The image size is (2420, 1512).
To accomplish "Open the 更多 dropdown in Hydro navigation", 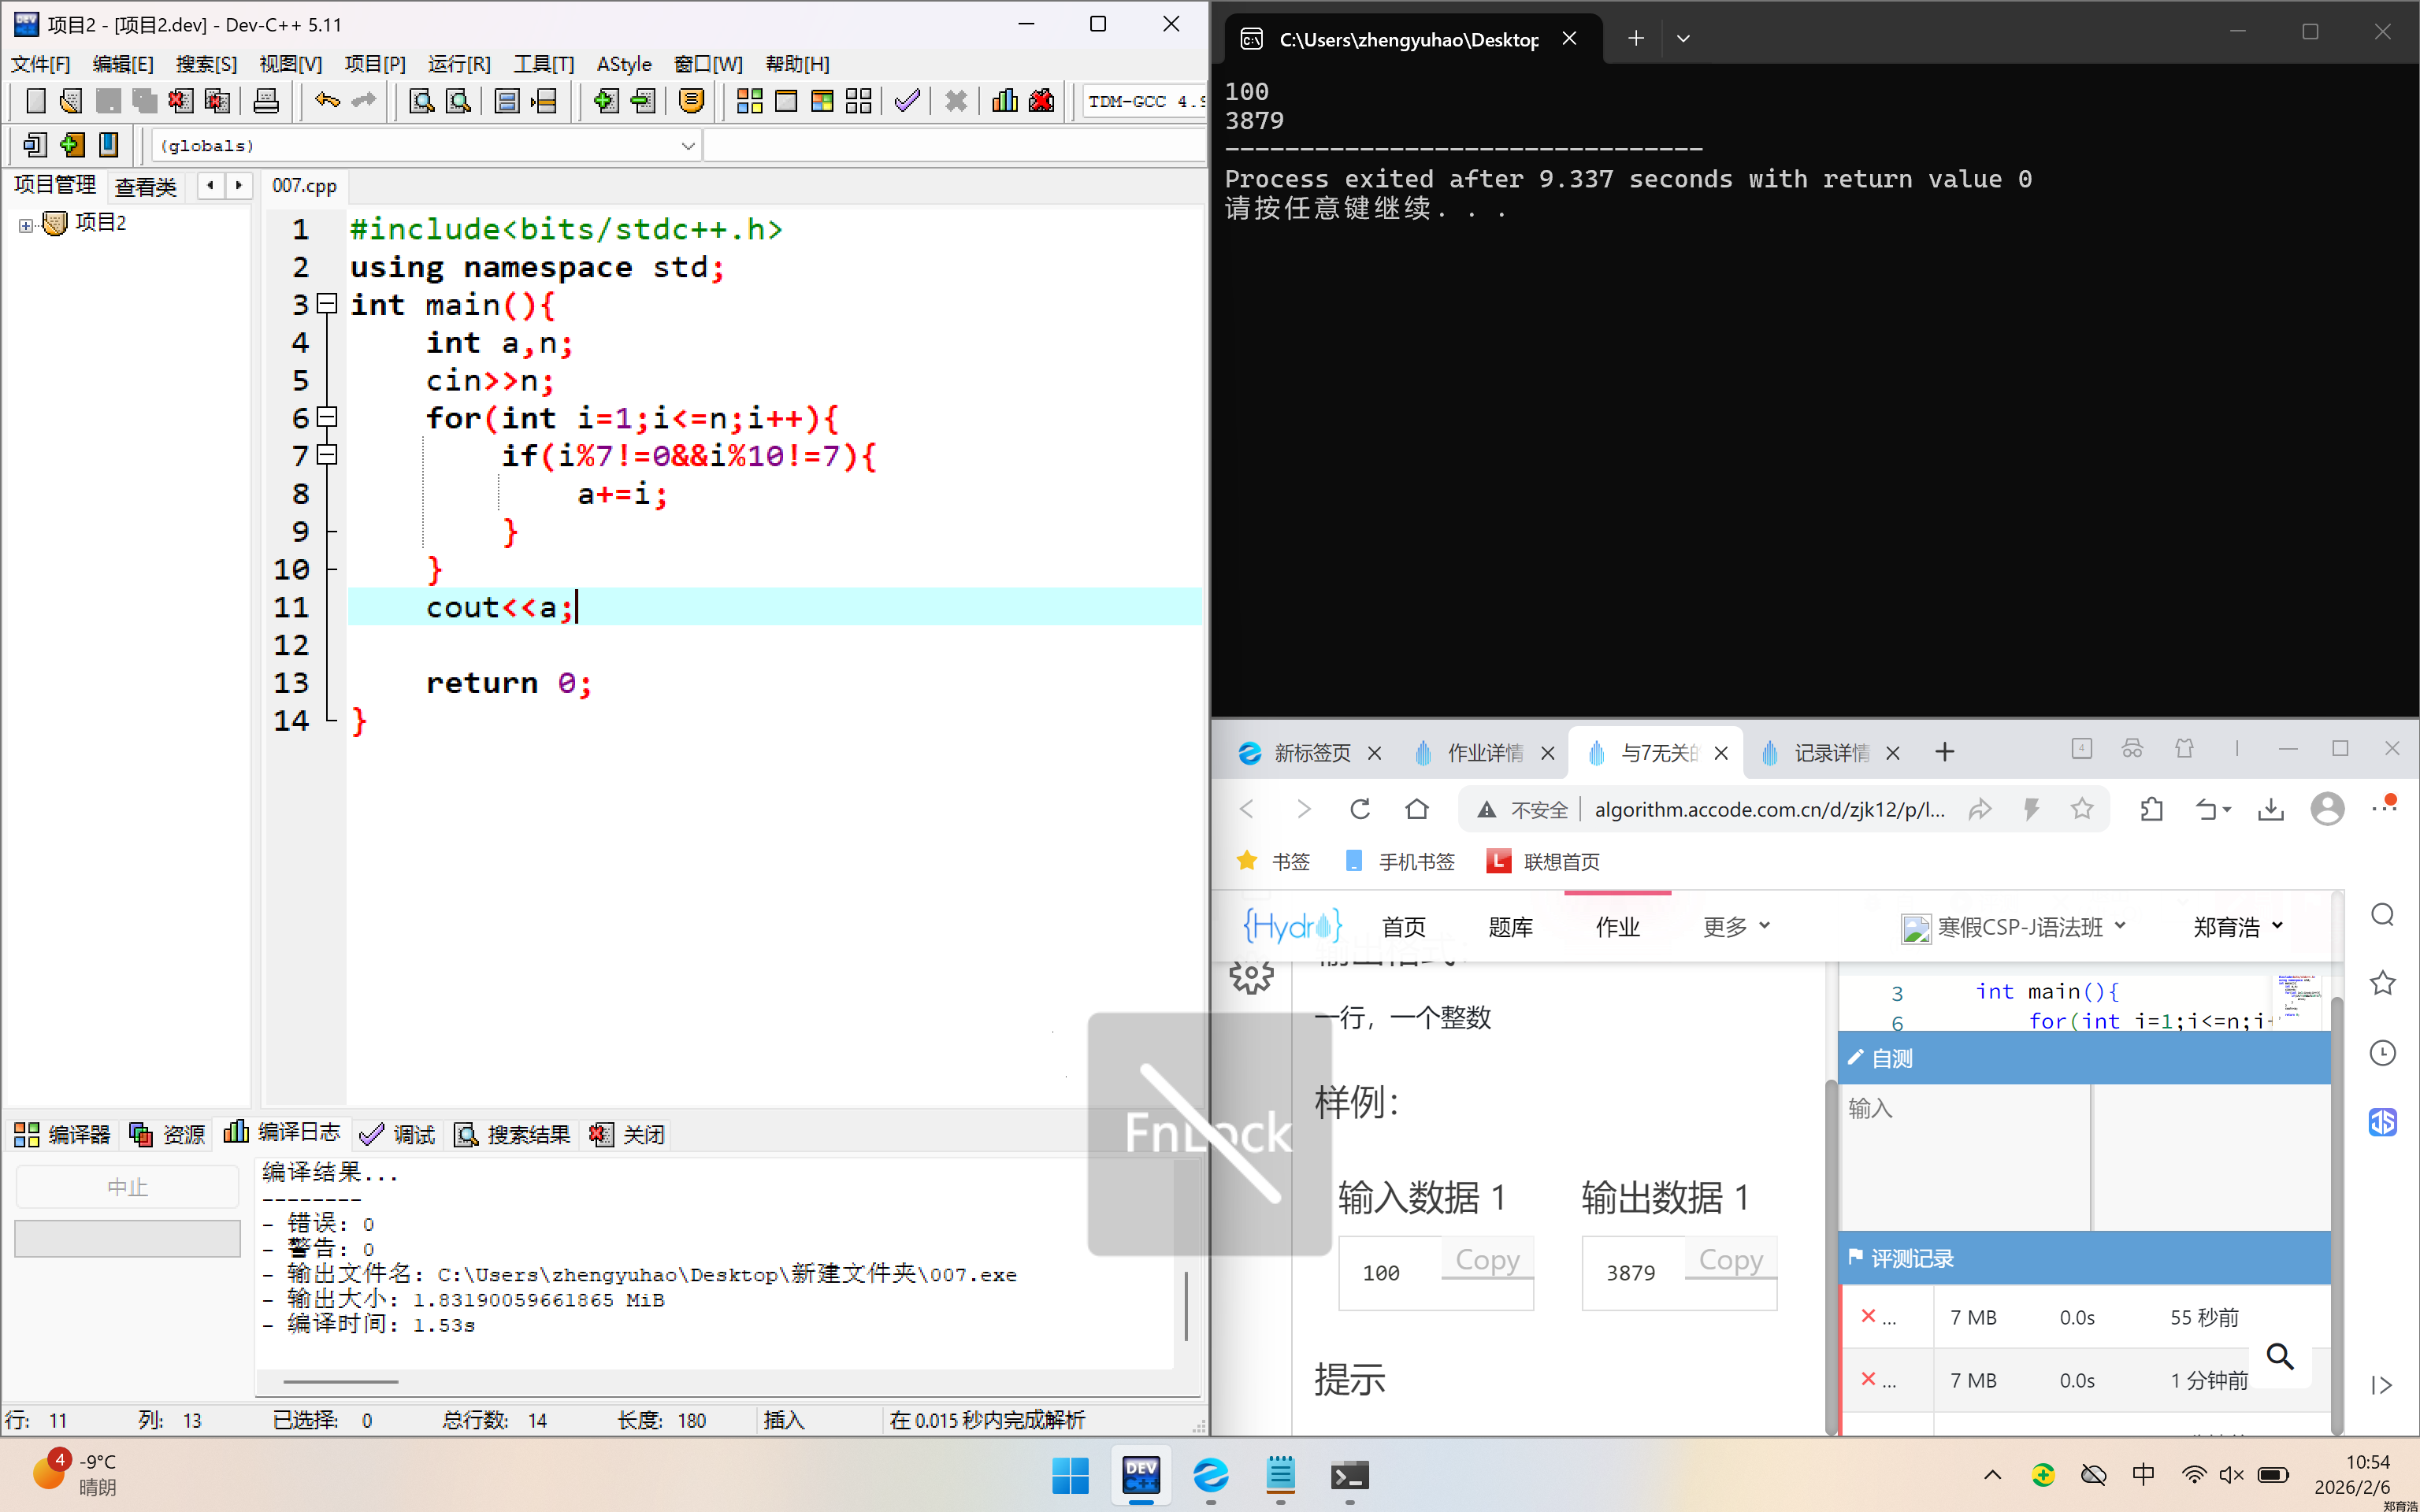I will click(x=1735, y=927).
